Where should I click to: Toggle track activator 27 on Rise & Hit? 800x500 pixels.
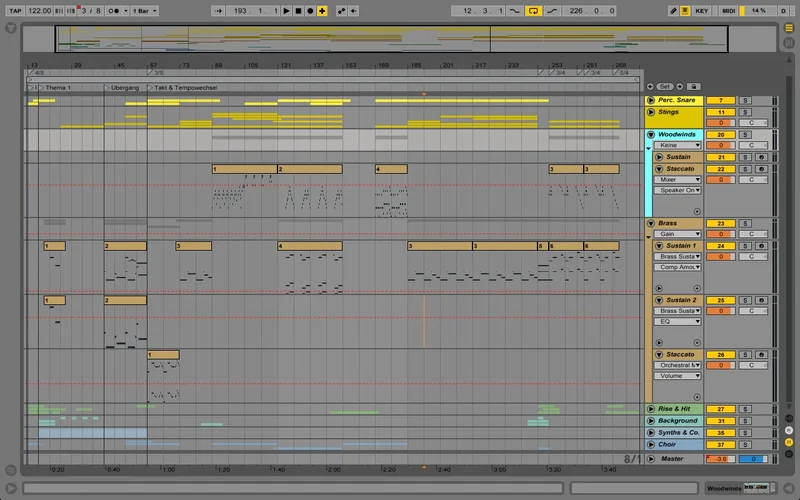[720, 409]
